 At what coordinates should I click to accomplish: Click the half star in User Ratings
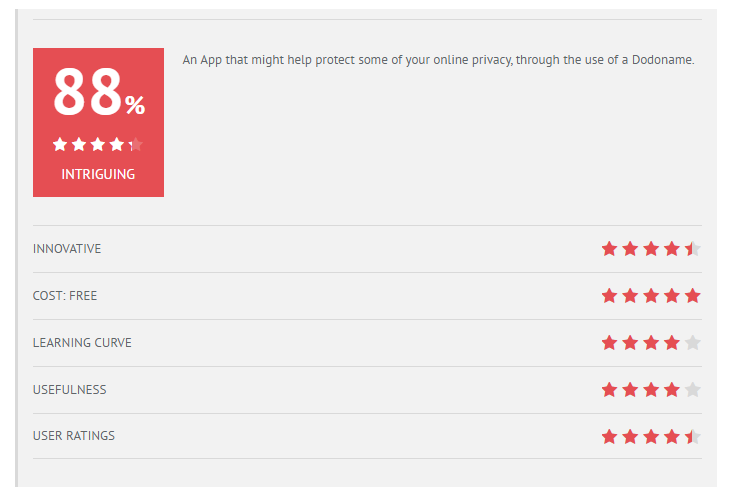(693, 437)
